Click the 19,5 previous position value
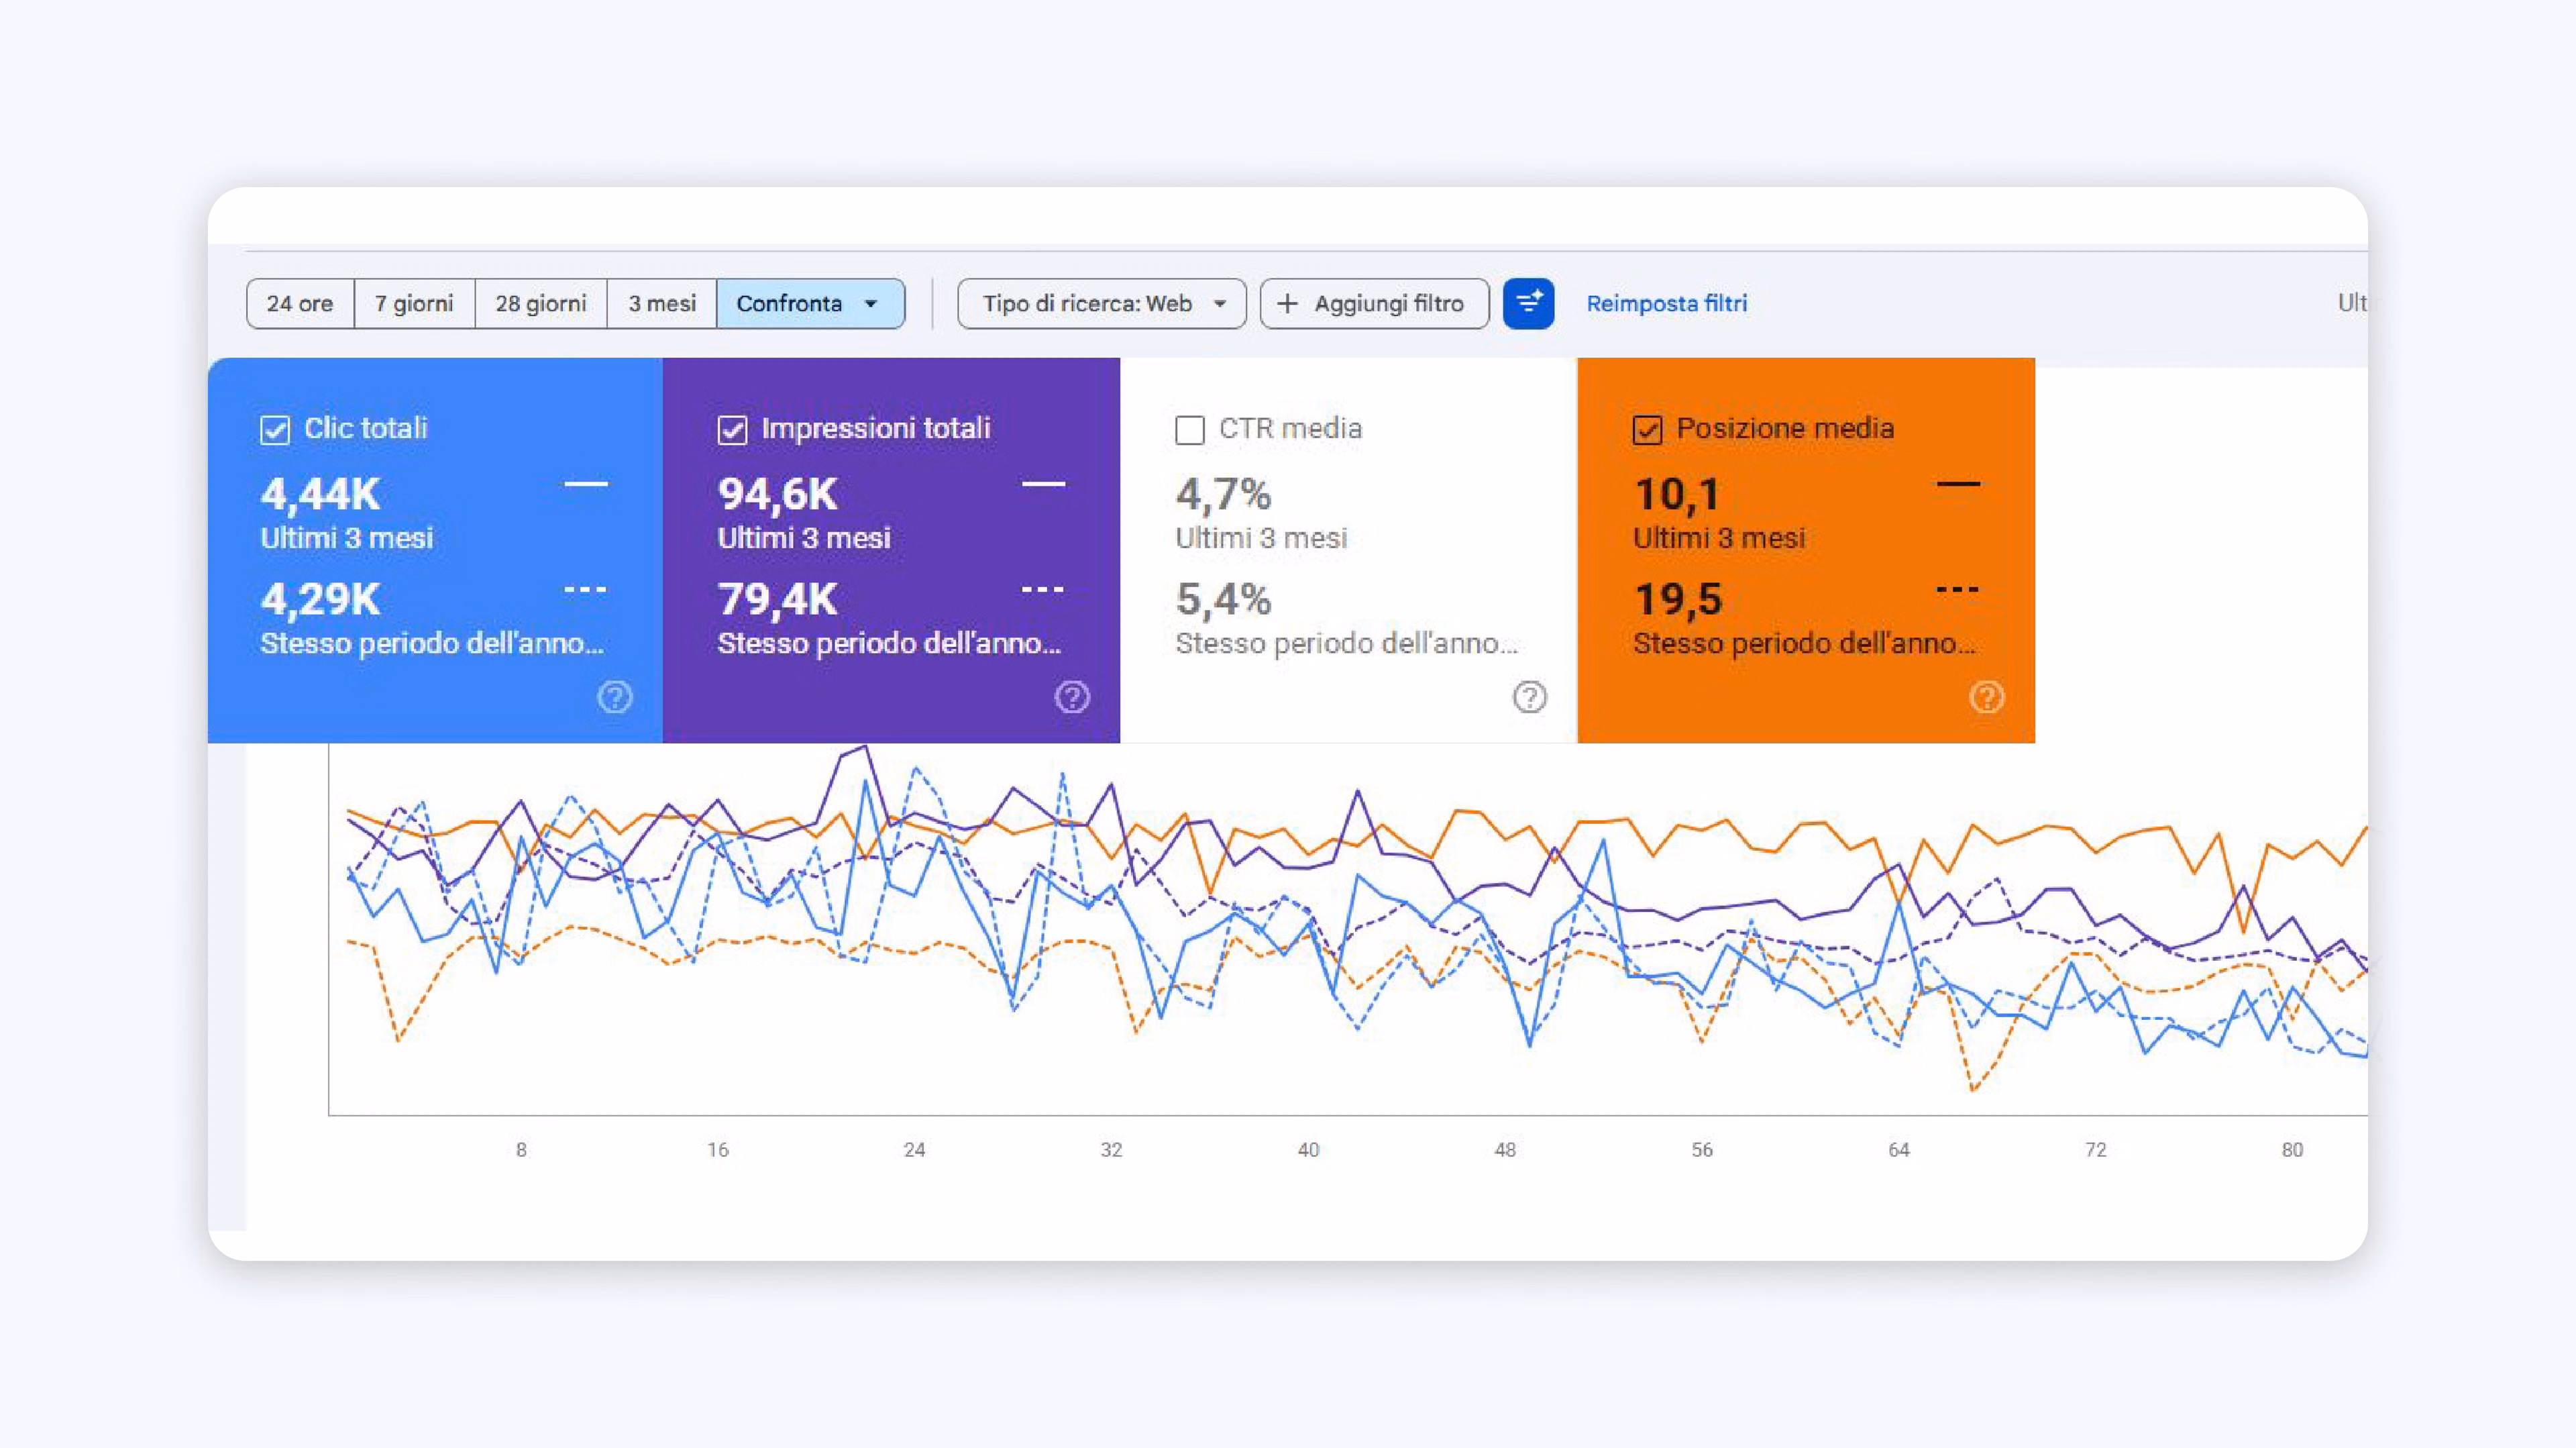Viewport: 2576px width, 1448px height. (1678, 599)
